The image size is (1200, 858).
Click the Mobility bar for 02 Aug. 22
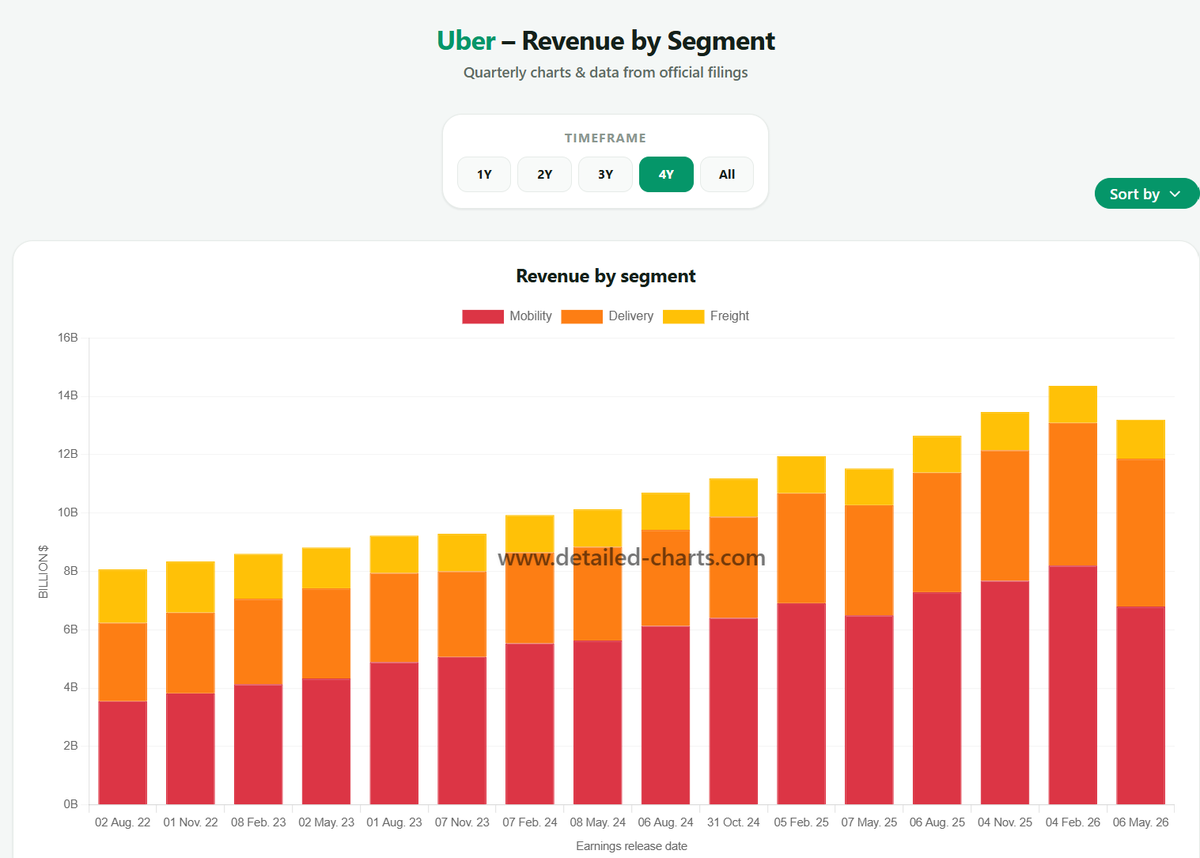[x=122, y=753]
